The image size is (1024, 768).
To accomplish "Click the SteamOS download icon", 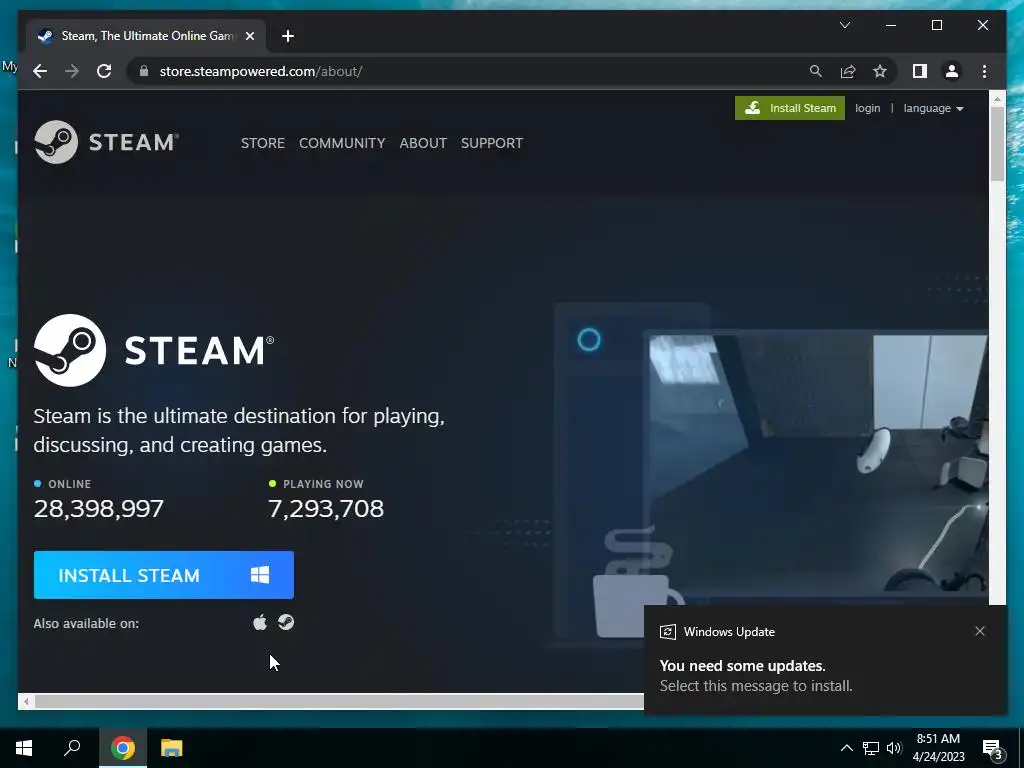I will pos(286,622).
